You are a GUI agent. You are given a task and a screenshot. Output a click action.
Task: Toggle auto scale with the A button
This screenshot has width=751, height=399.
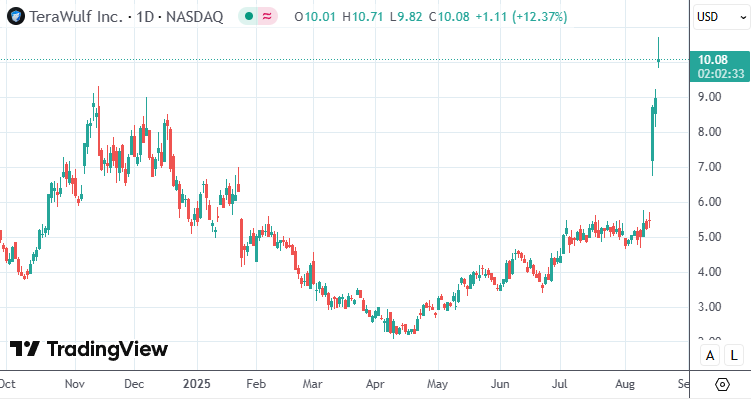(710, 355)
